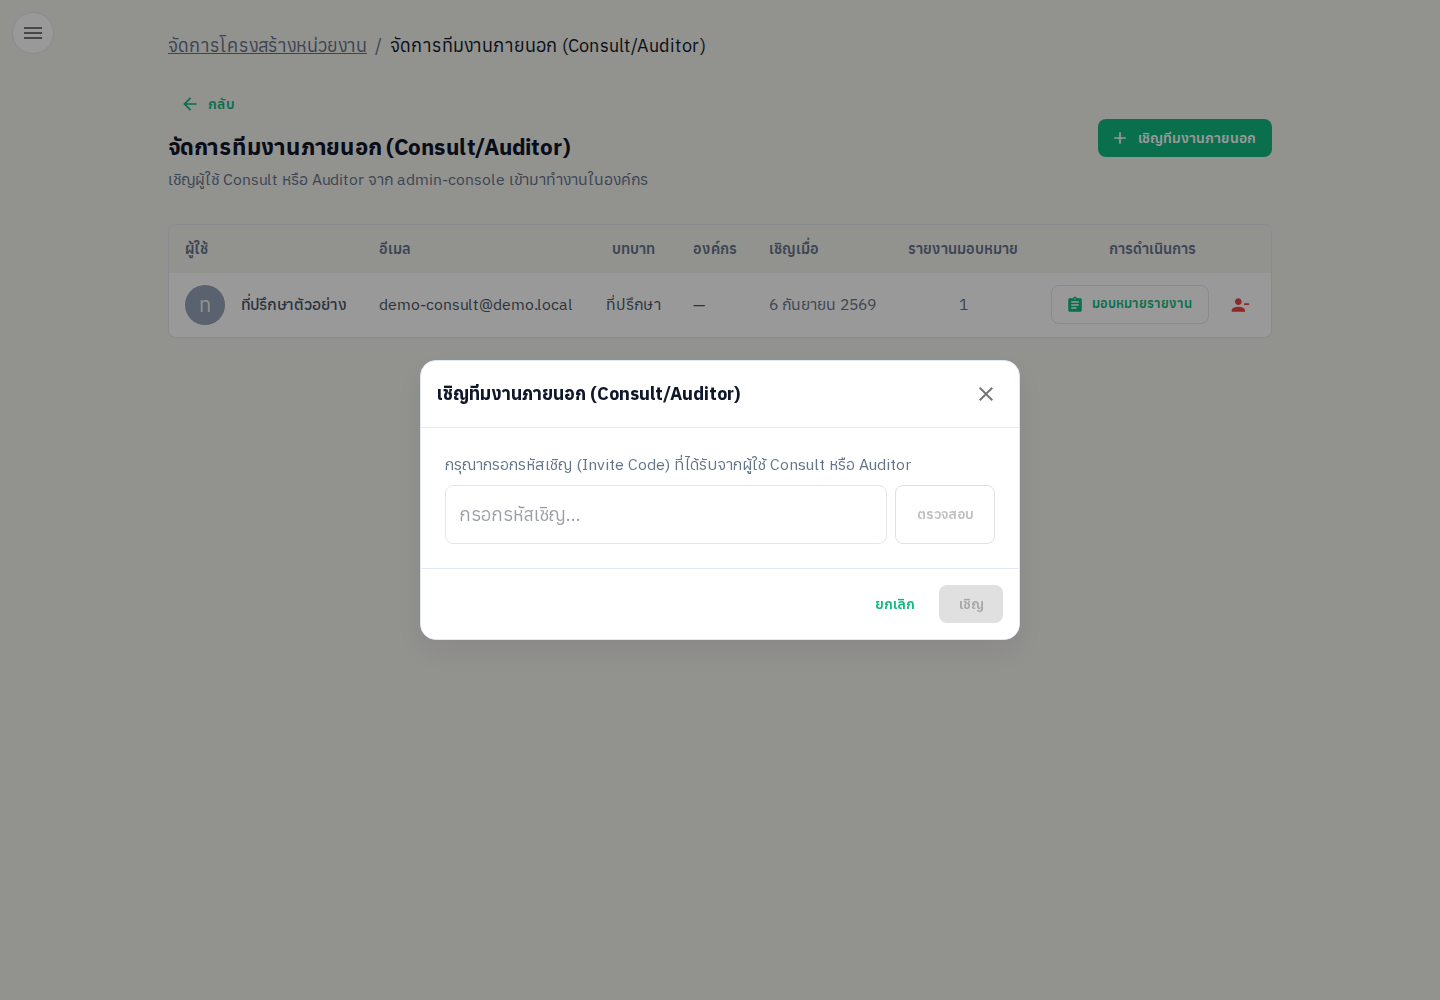Click role cell ที่ปรึกษา in row
Screen dimensions: 1440x1000
pyautogui.click(x=634, y=305)
